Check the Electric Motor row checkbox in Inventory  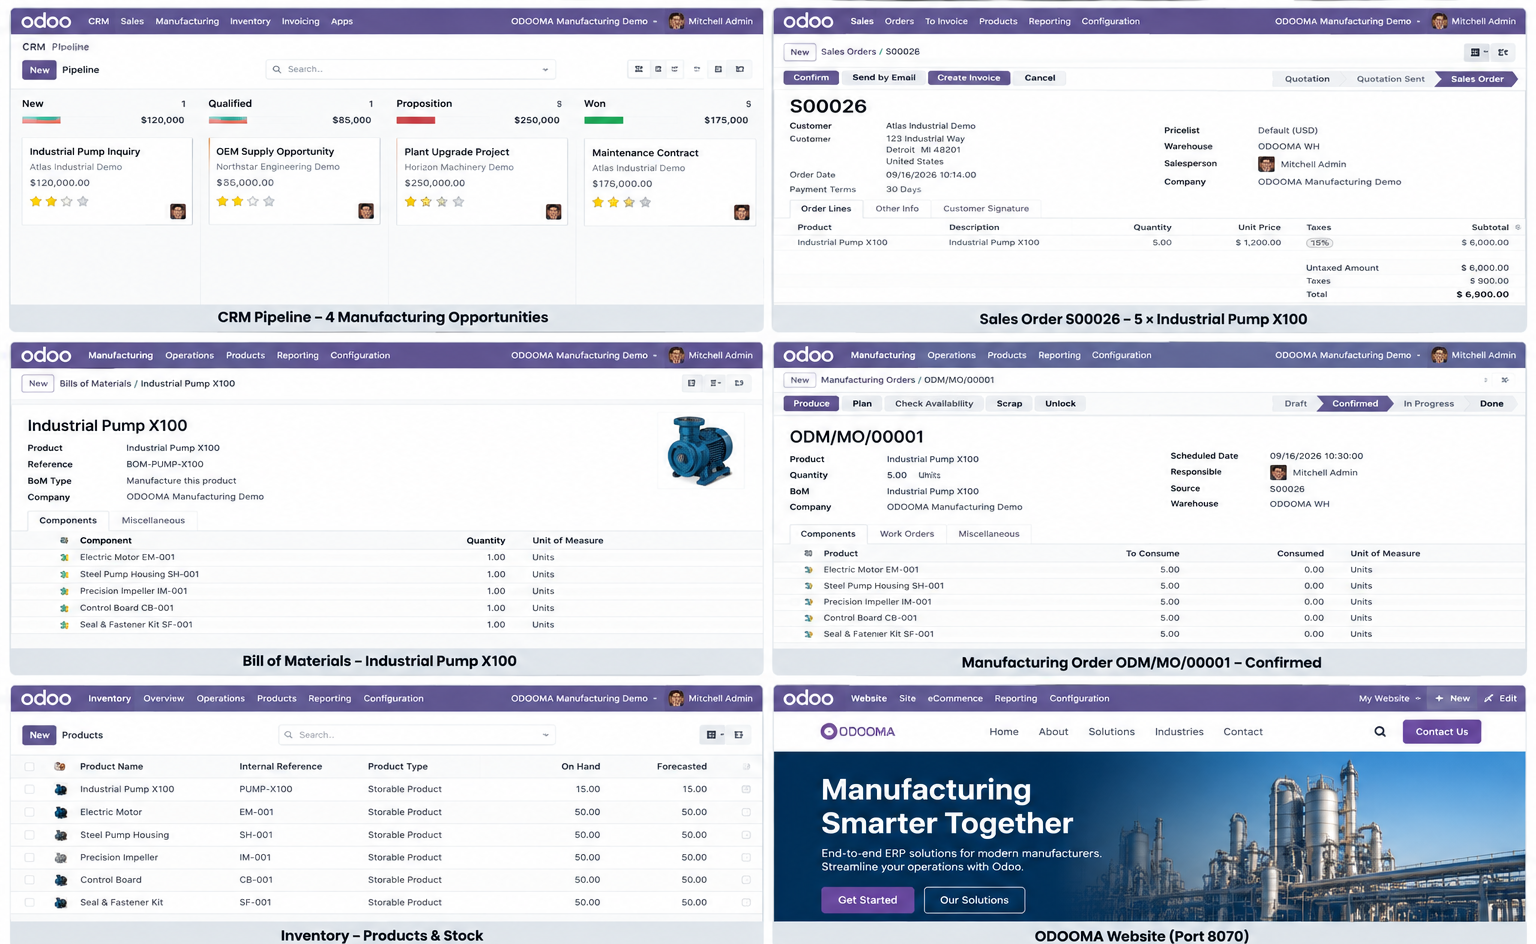tap(29, 812)
